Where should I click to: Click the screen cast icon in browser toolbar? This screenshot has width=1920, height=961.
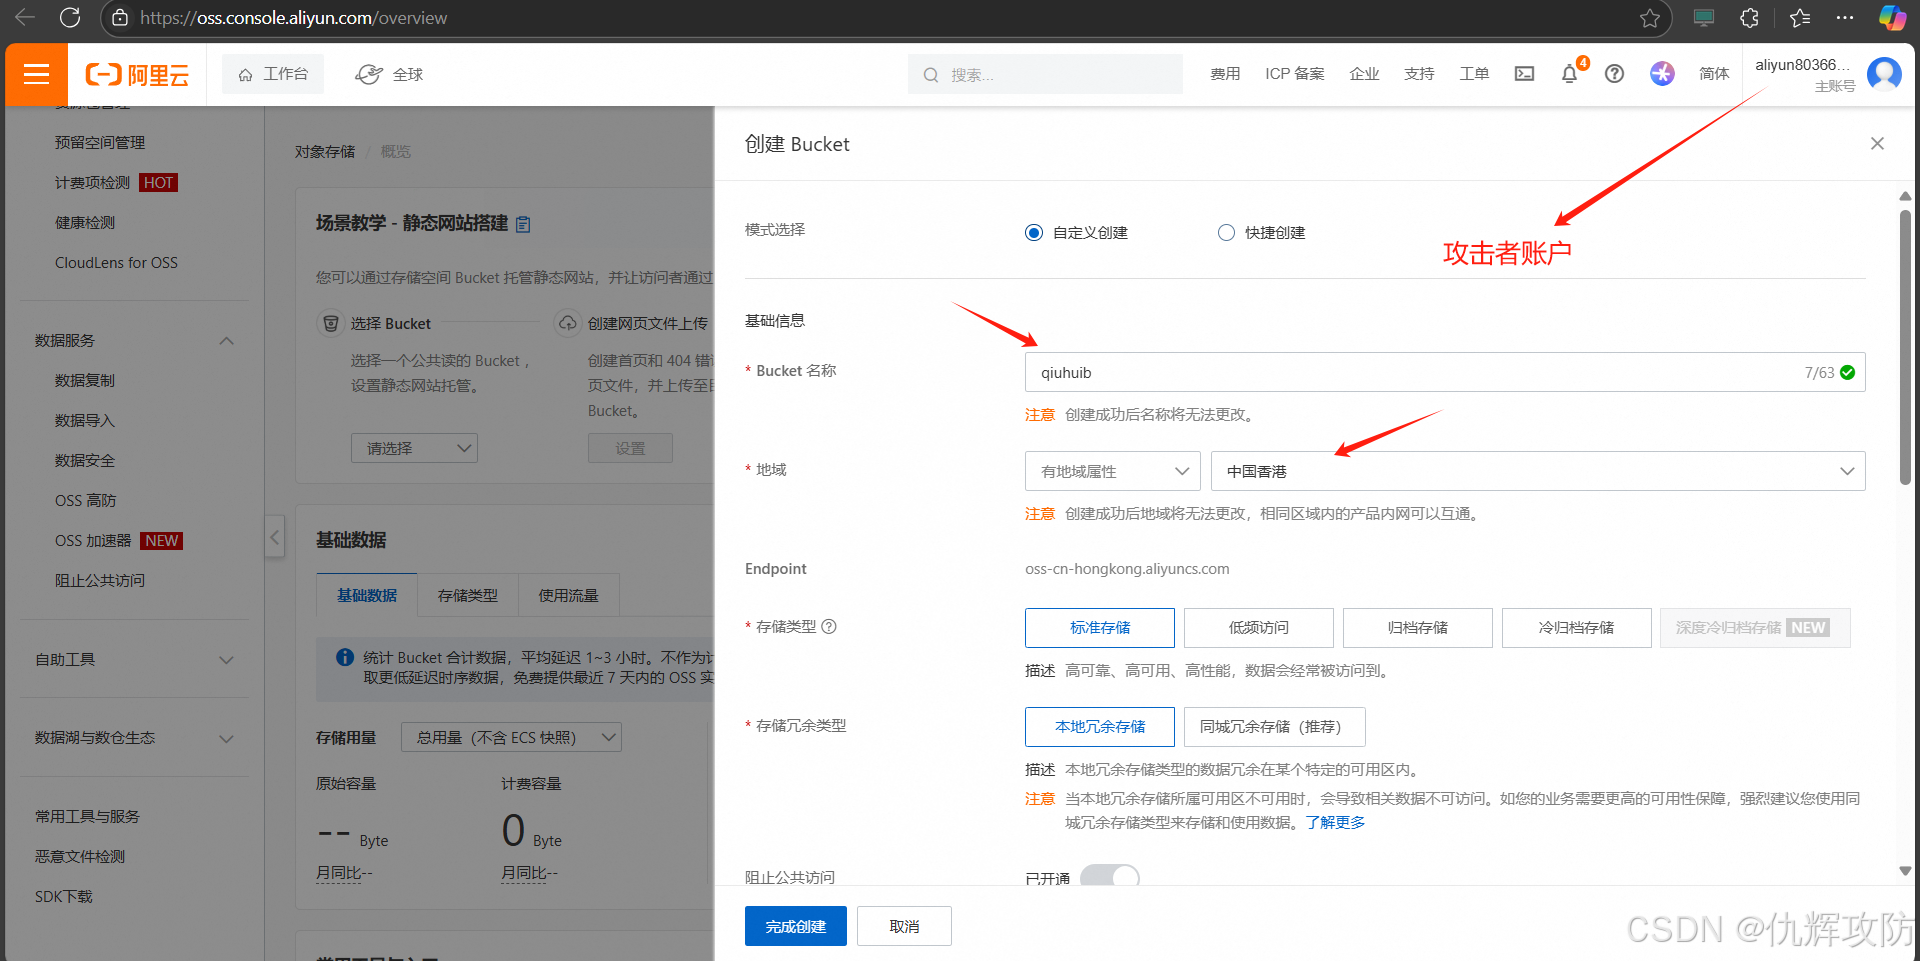coord(1703,17)
